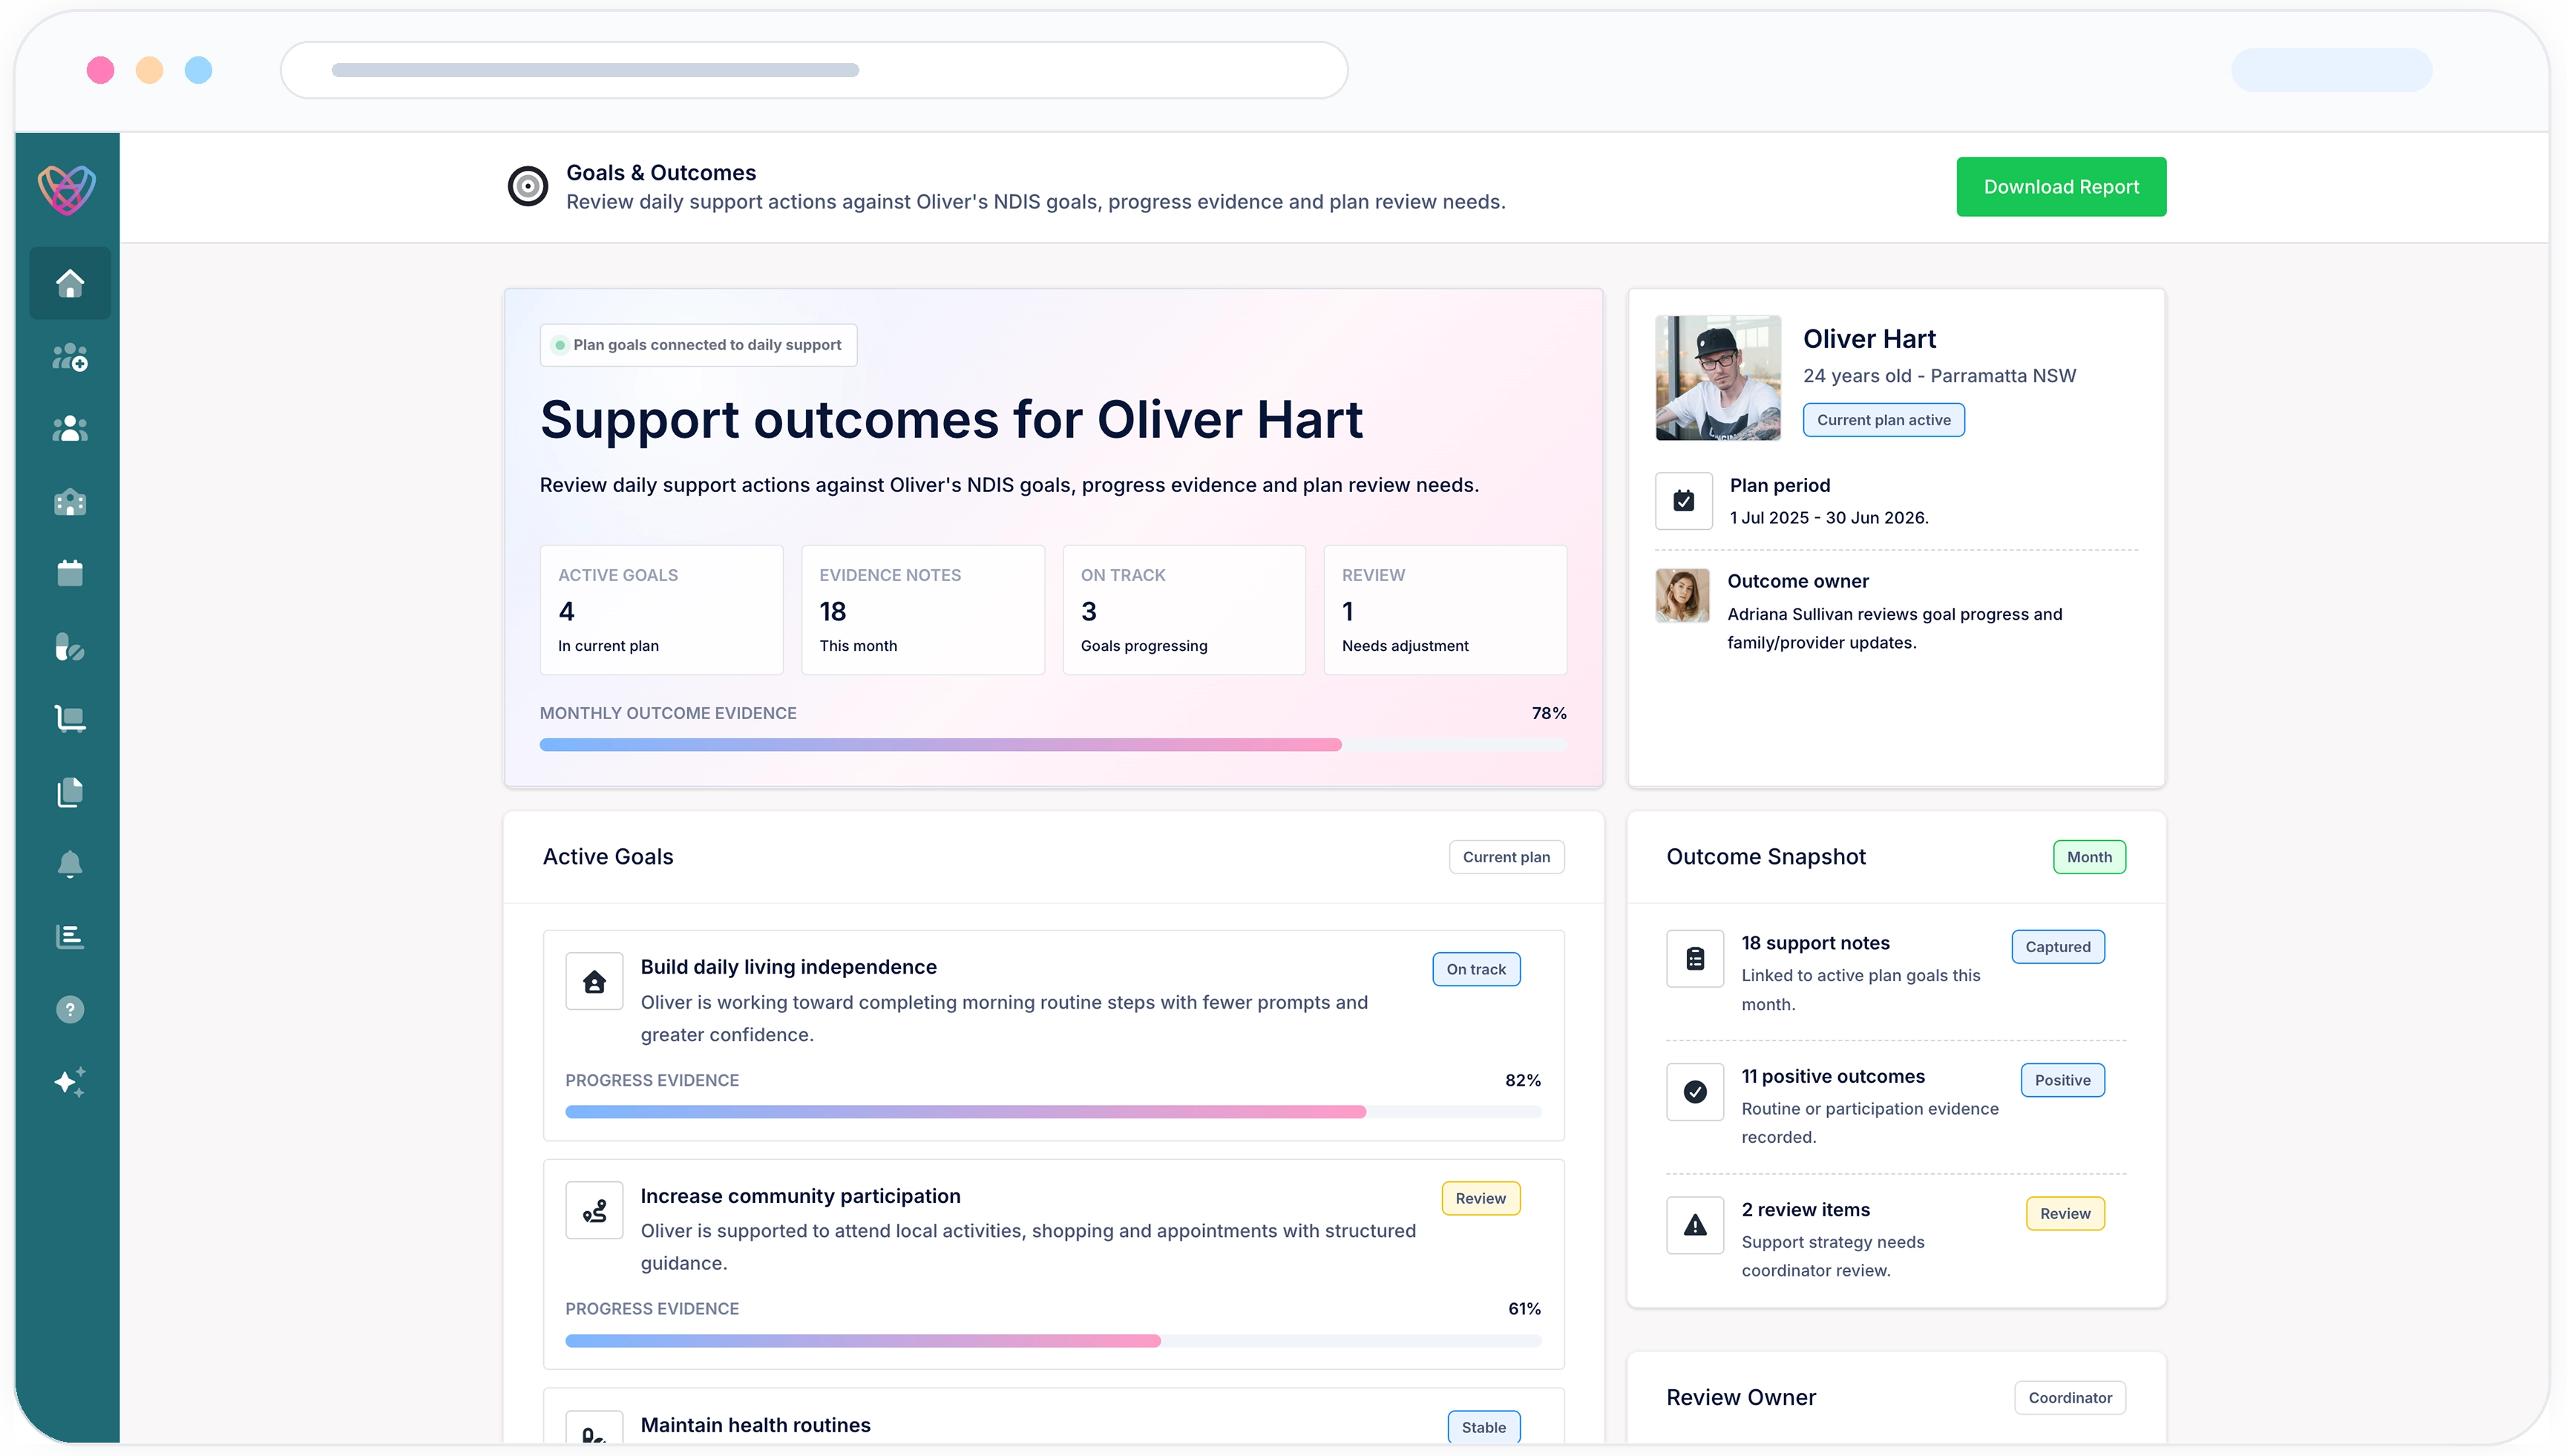Click the community participation route icon
2567x1456 pixels.
[x=594, y=1211]
